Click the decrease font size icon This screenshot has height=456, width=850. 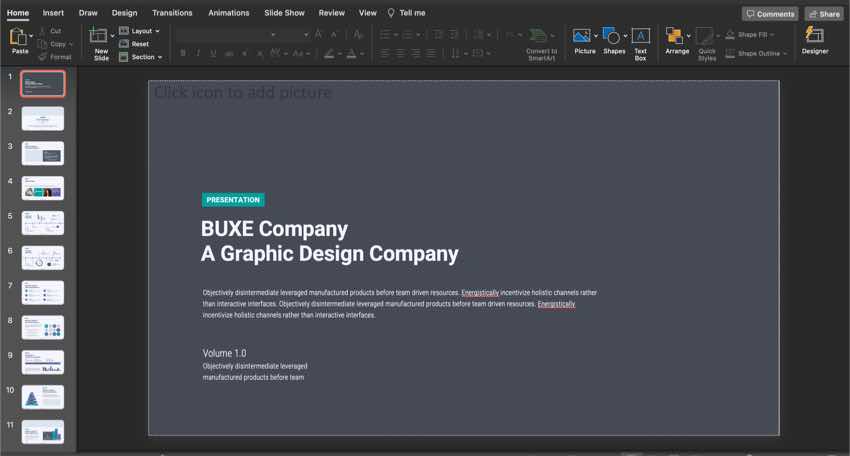pos(334,35)
